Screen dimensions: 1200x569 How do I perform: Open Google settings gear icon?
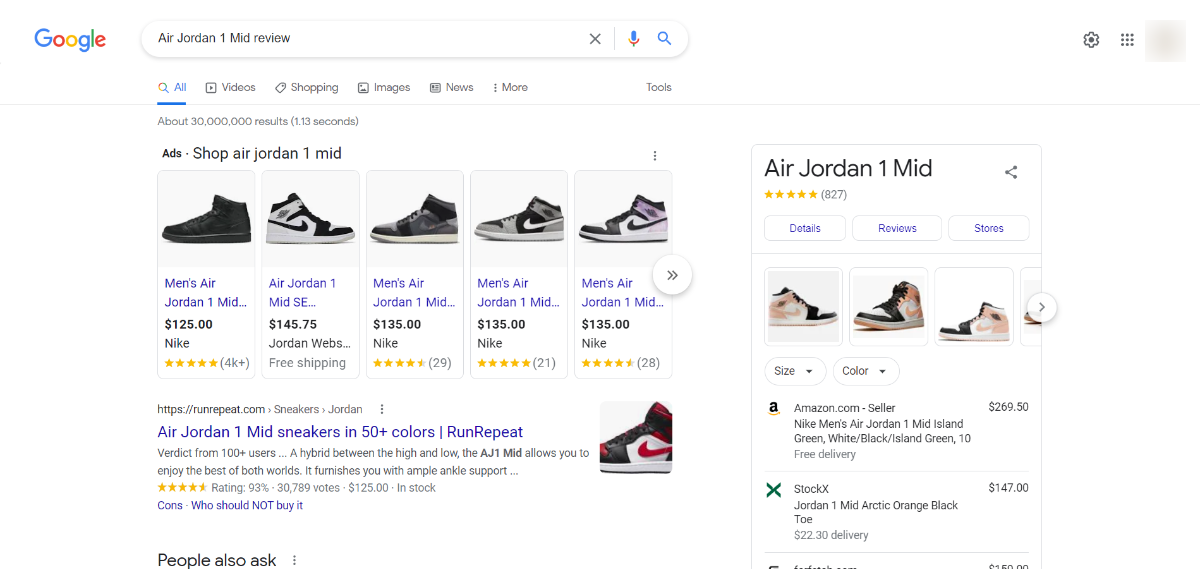(x=1091, y=40)
